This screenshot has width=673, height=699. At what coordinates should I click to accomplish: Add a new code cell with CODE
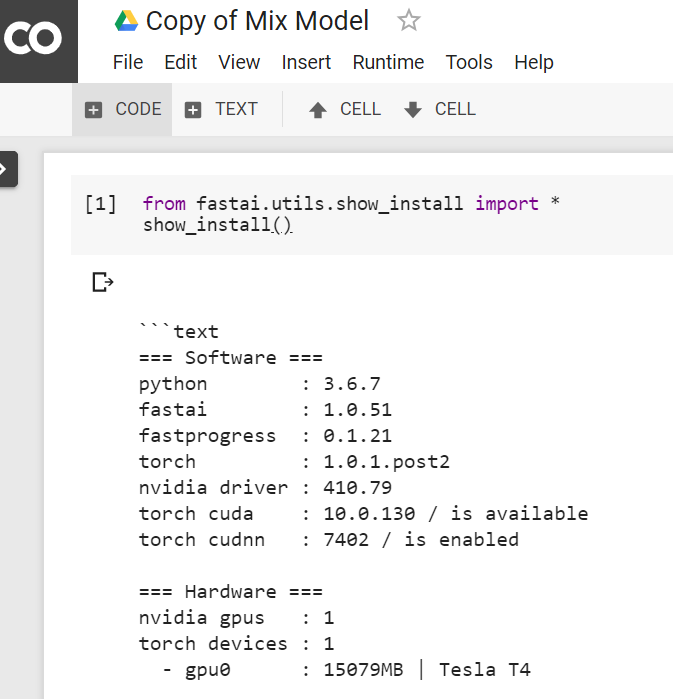pos(123,110)
